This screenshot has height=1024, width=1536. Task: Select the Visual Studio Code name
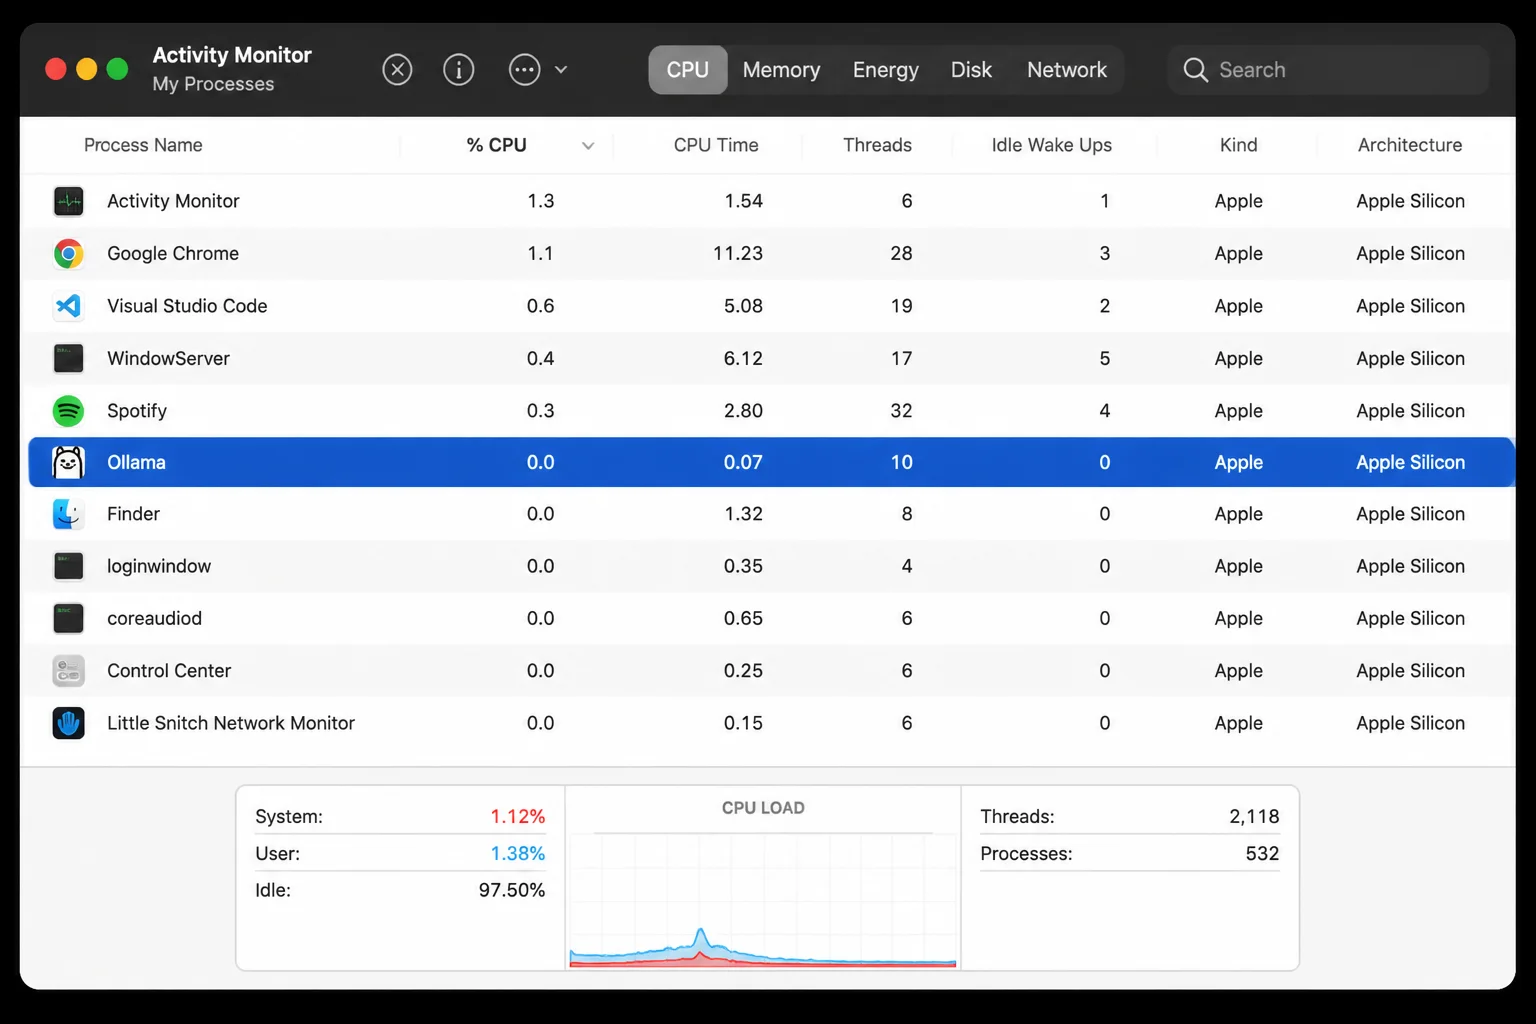pos(187,306)
